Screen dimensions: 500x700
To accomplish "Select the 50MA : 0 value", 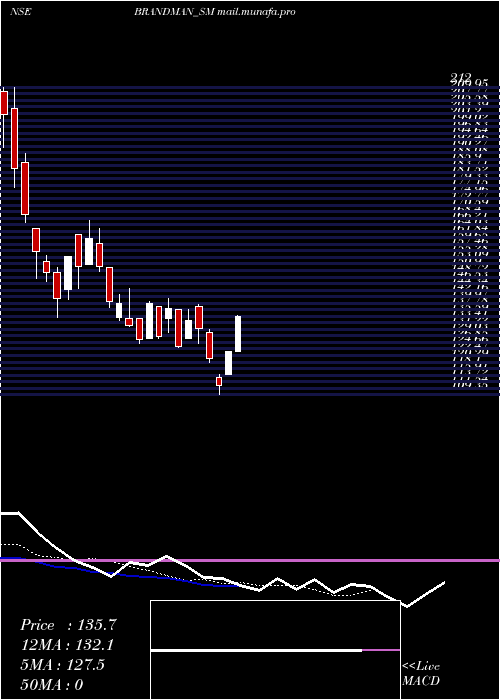I will [52, 685].
